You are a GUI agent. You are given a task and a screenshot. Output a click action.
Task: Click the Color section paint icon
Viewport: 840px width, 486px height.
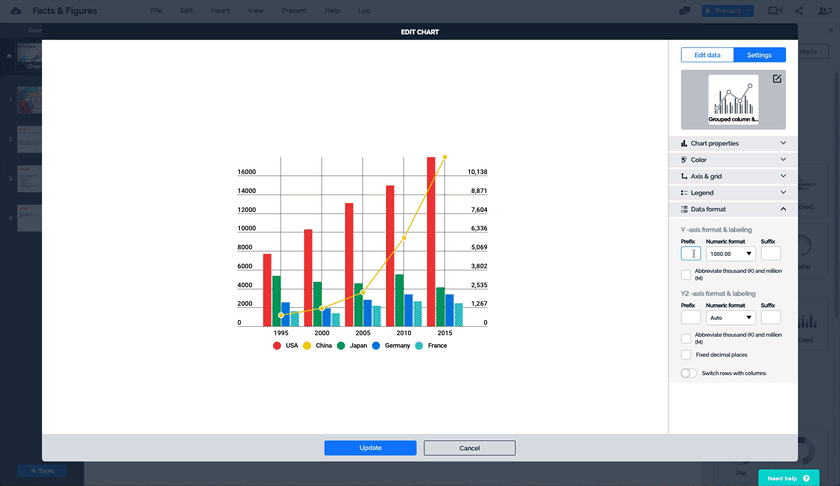pos(684,160)
